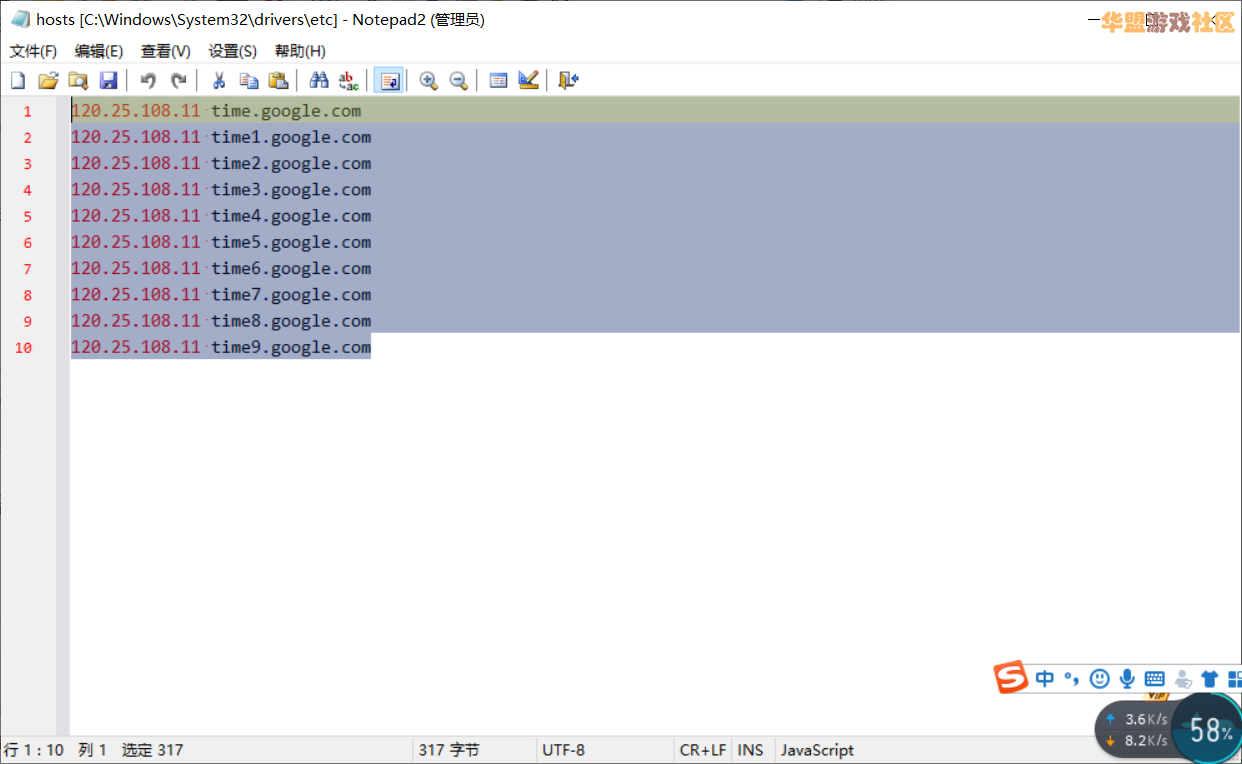Click line 2 text time1.google.com

(291, 137)
